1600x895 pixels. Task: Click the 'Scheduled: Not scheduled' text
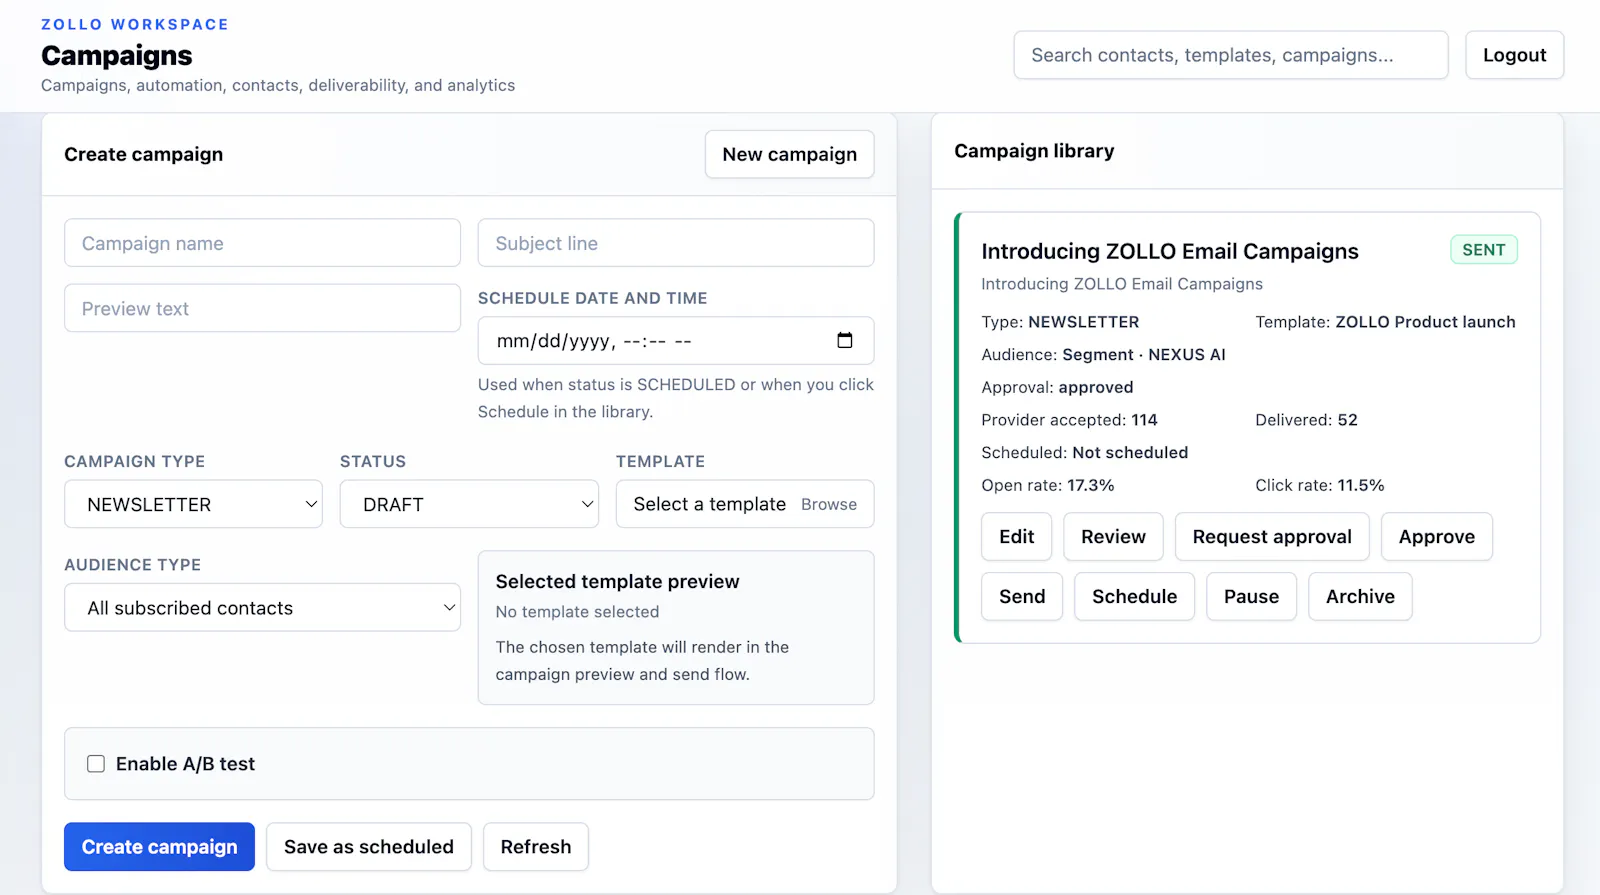coord(1085,453)
